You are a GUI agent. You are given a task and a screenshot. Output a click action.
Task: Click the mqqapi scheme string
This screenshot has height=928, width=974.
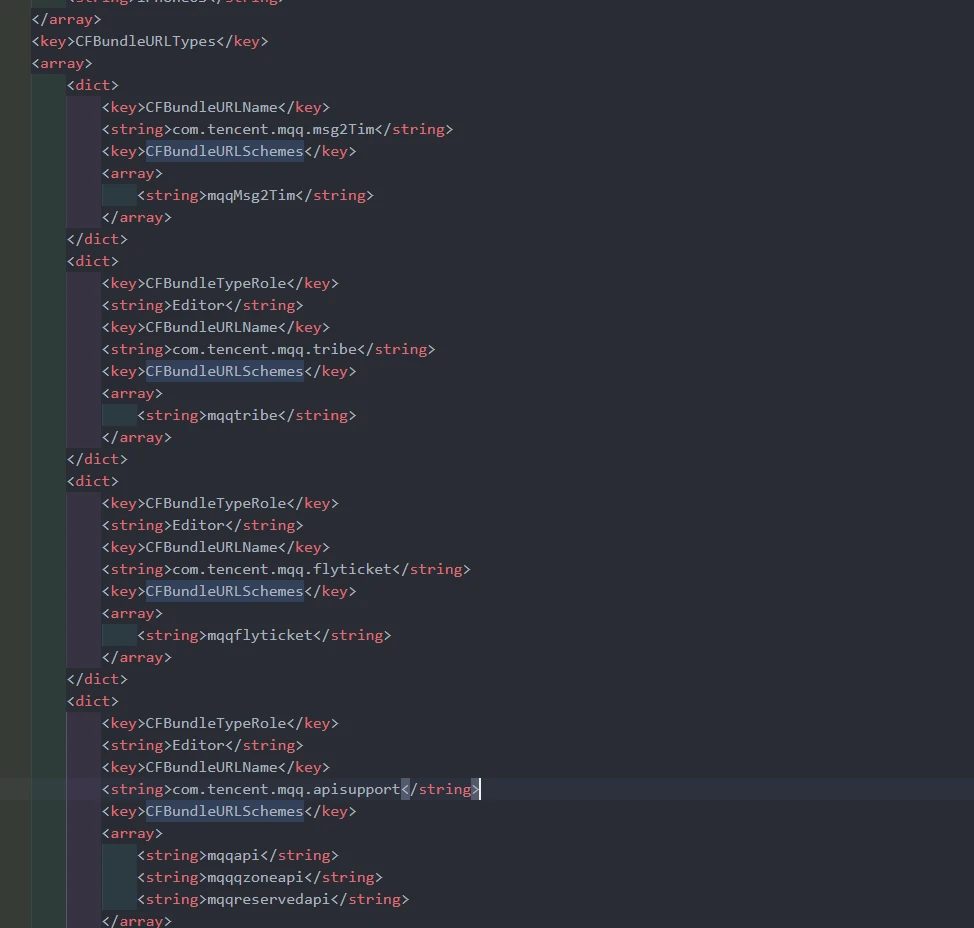(x=232, y=855)
